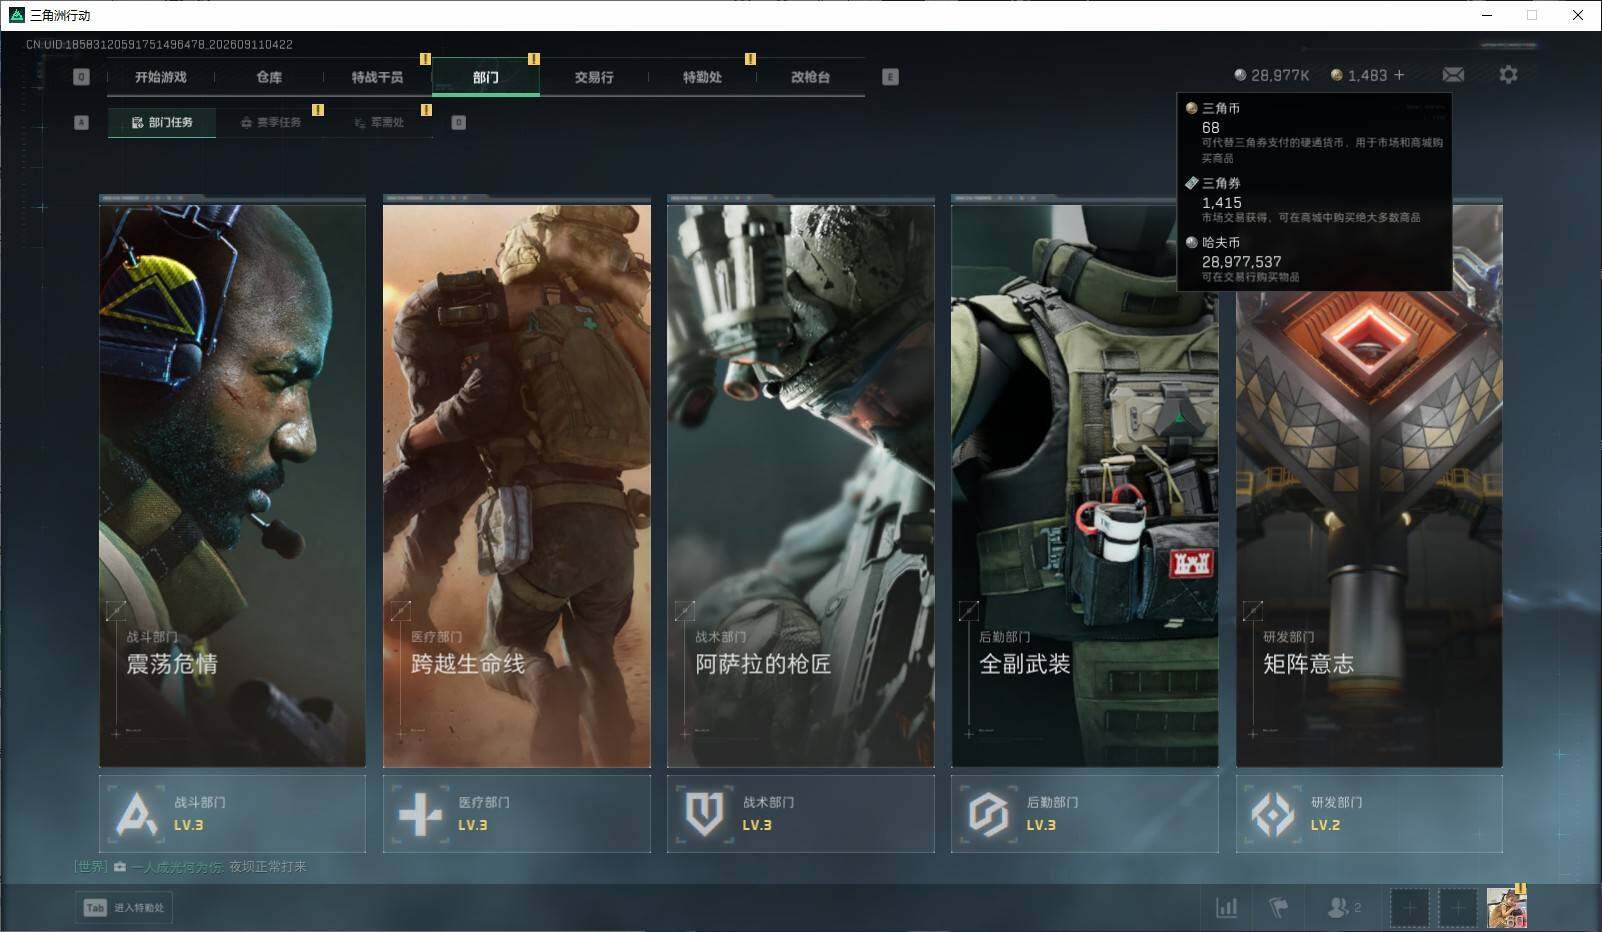Switch to the 特勤处 tab

click(x=702, y=77)
